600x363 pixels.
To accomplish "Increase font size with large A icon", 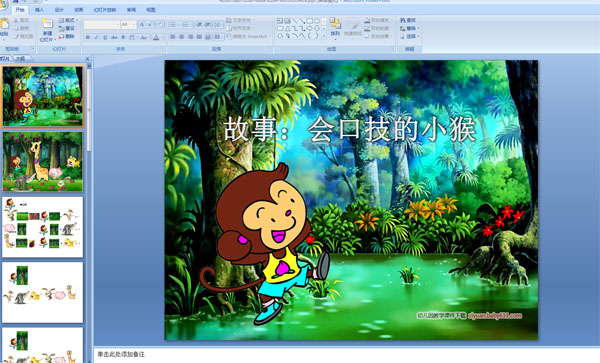I will pyautogui.click(x=142, y=24).
